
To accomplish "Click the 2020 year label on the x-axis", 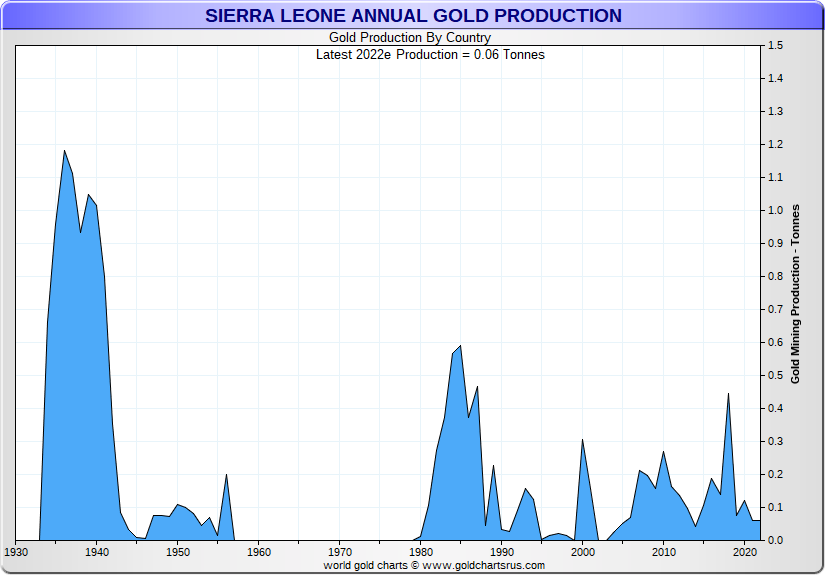I will [745, 551].
